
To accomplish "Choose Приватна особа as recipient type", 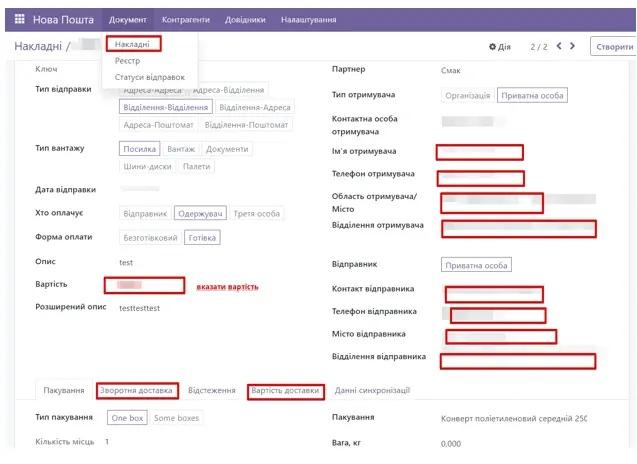I will (532, 95).
